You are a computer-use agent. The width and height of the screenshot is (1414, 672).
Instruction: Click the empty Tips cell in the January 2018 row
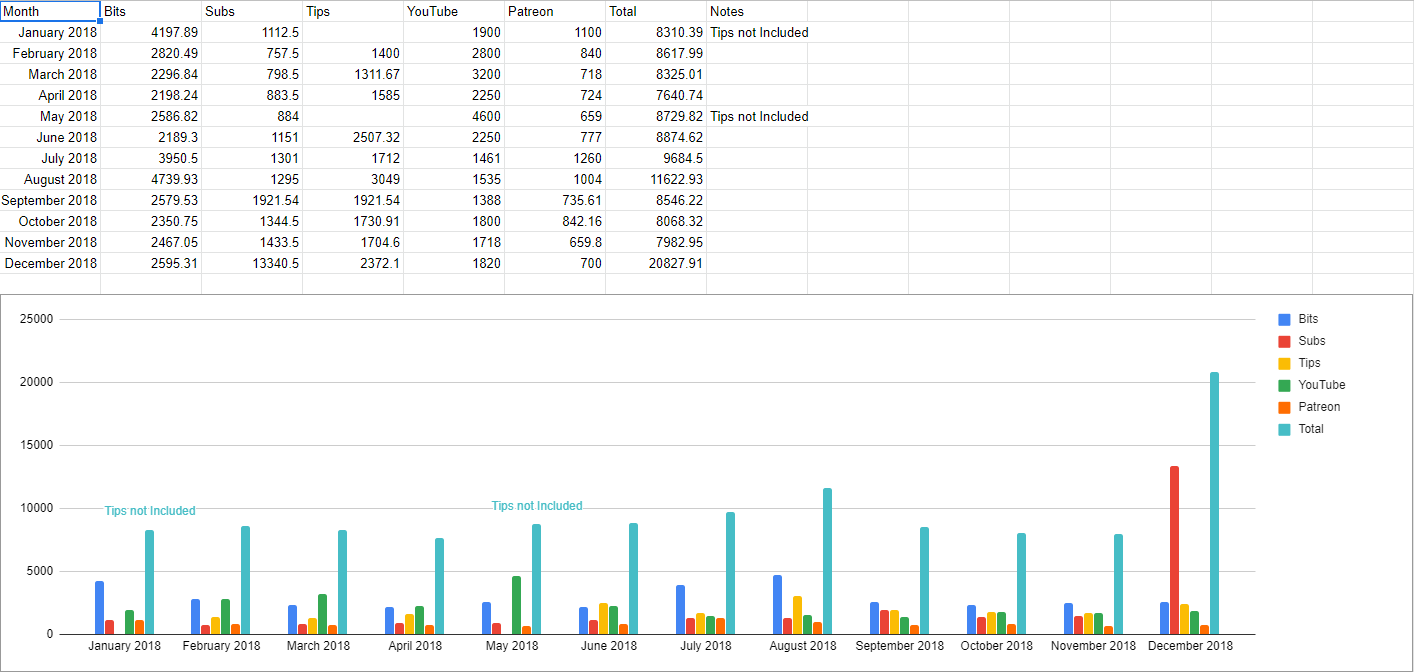(x=353, y=32)
